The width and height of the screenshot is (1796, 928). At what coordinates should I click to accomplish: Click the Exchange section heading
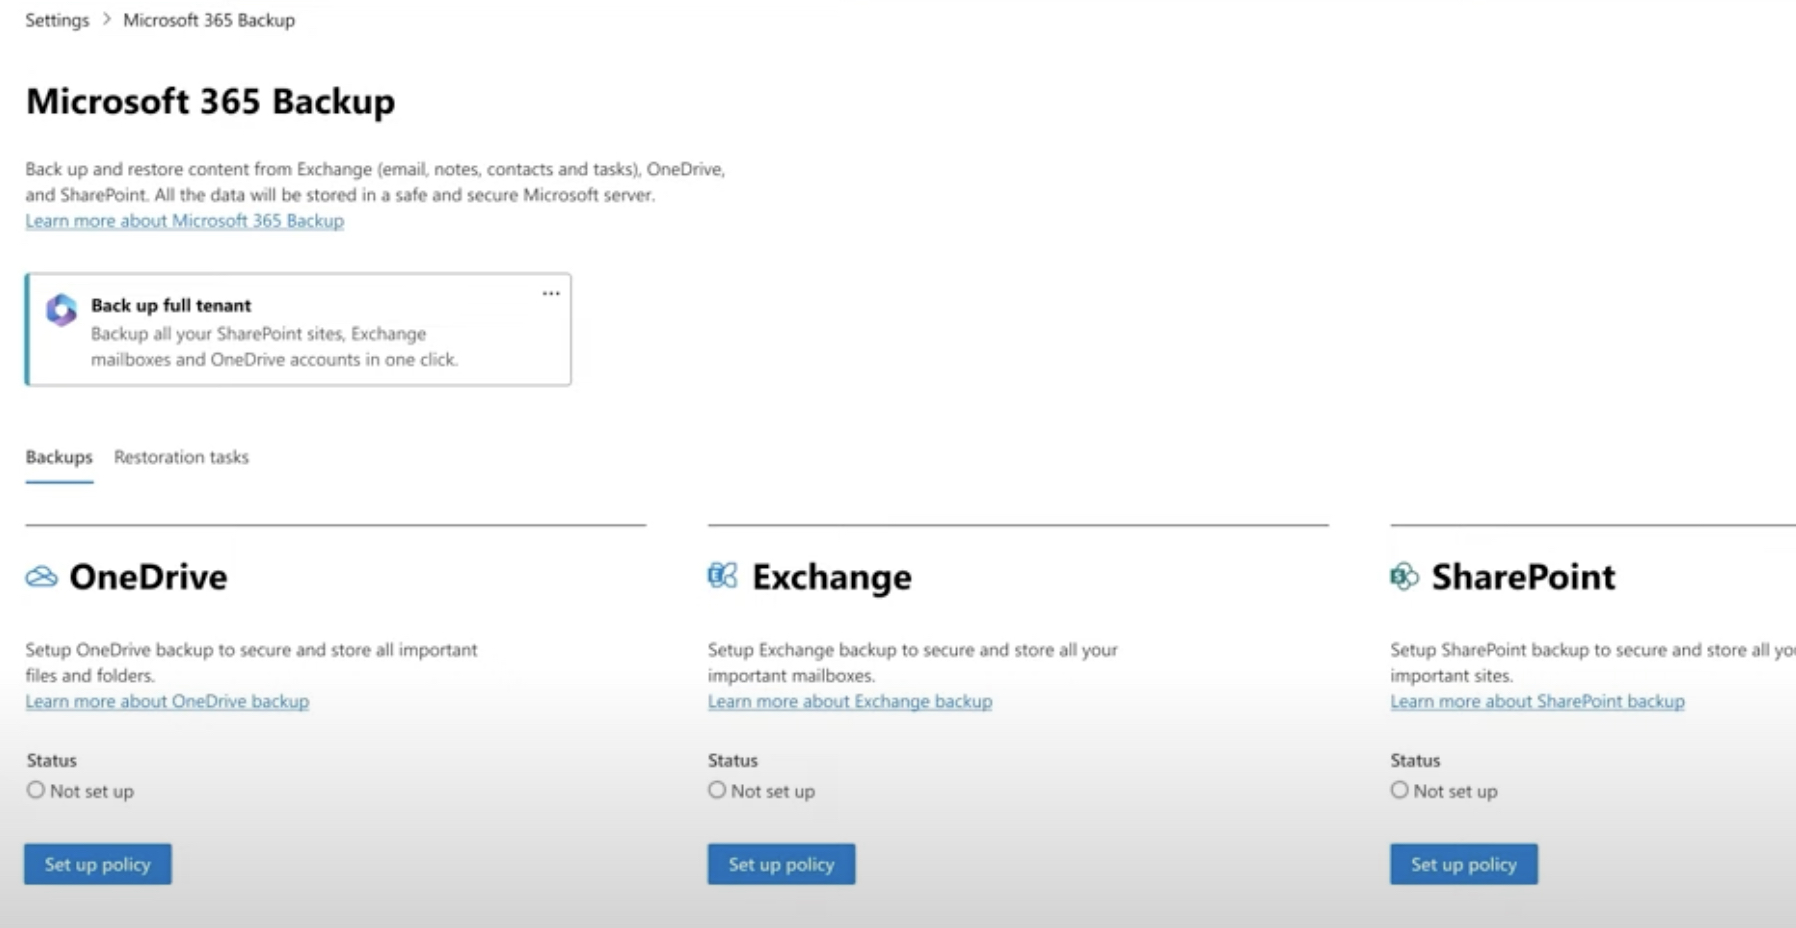click(832, 577)
